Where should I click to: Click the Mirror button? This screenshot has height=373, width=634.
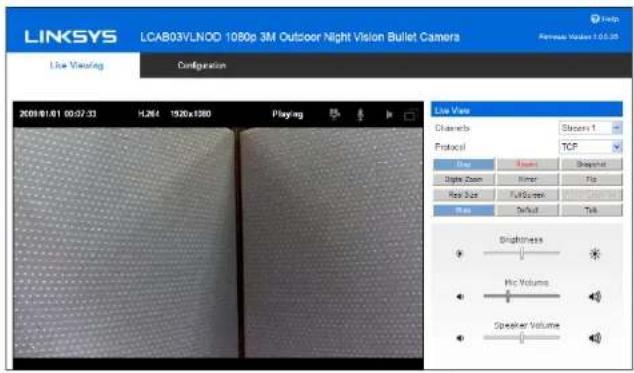point(527,179)
